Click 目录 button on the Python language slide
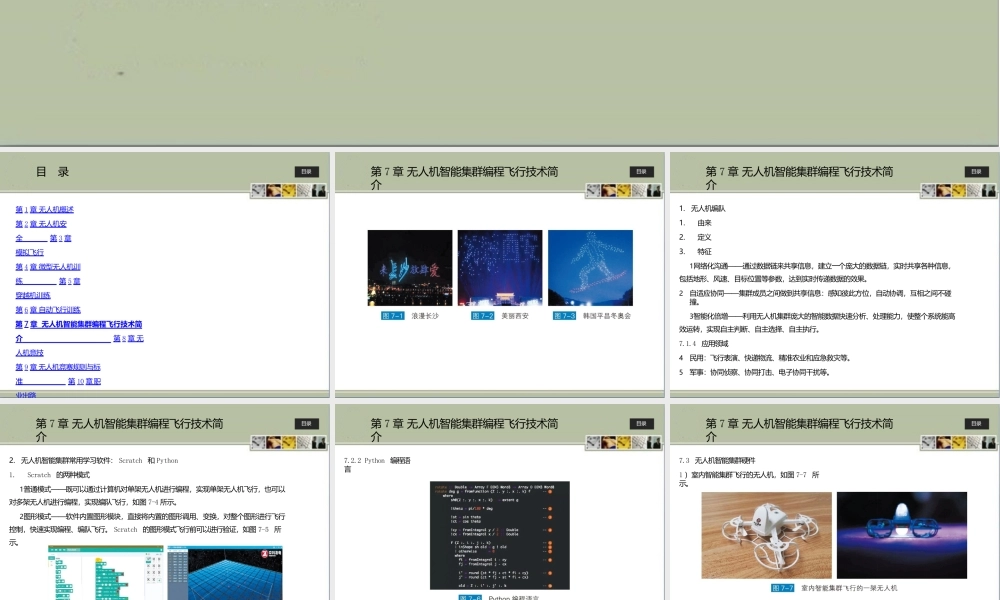This screenshot has width=1000, height=600. point(641,423)
